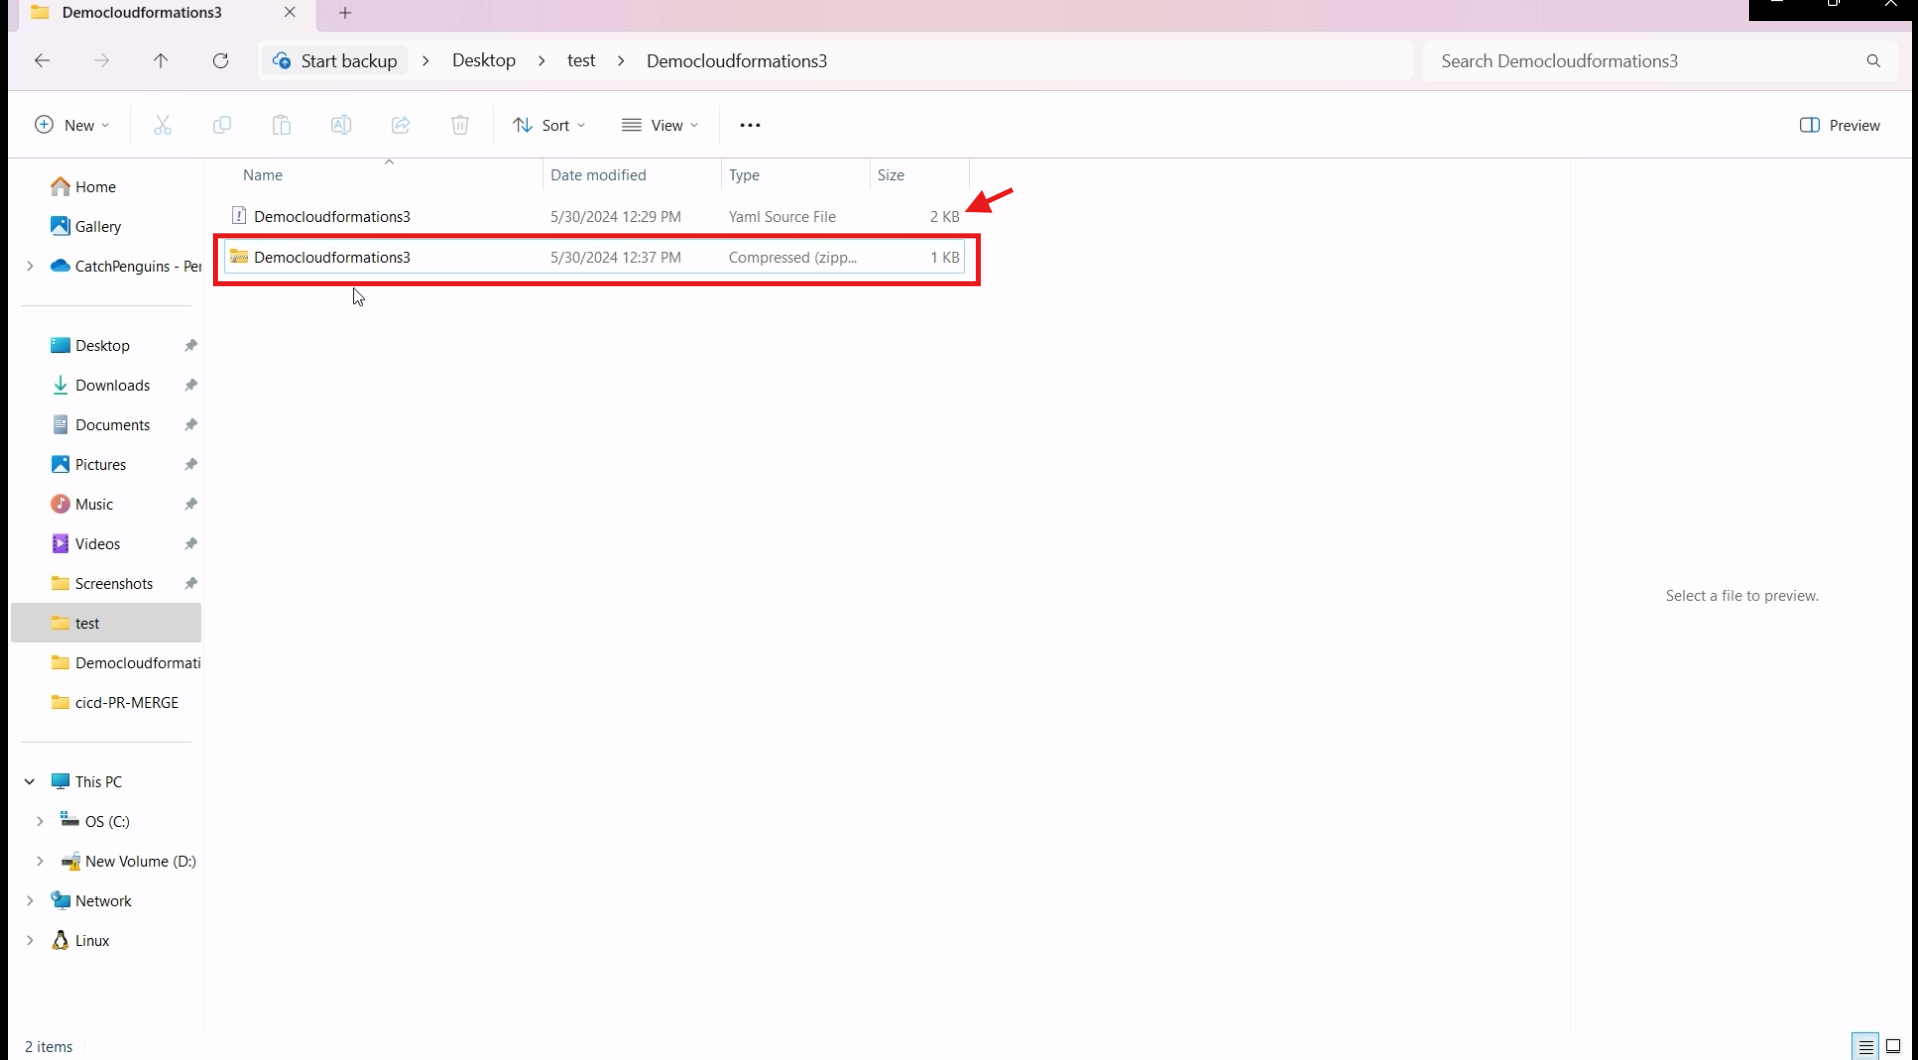Select the test folder in sidebar
This screenshot has height=1060, width=1918.
point(106,623)
